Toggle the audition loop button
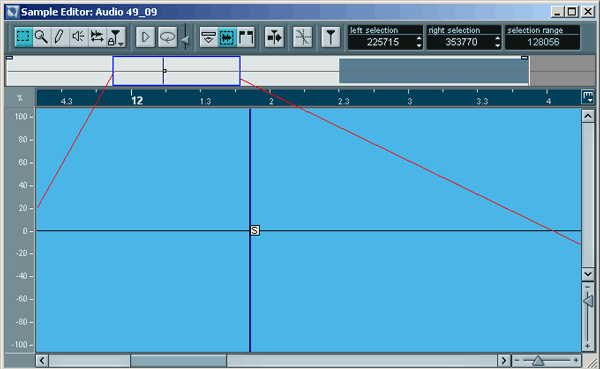Screen dimensions: 600x369 pos(167,37)
